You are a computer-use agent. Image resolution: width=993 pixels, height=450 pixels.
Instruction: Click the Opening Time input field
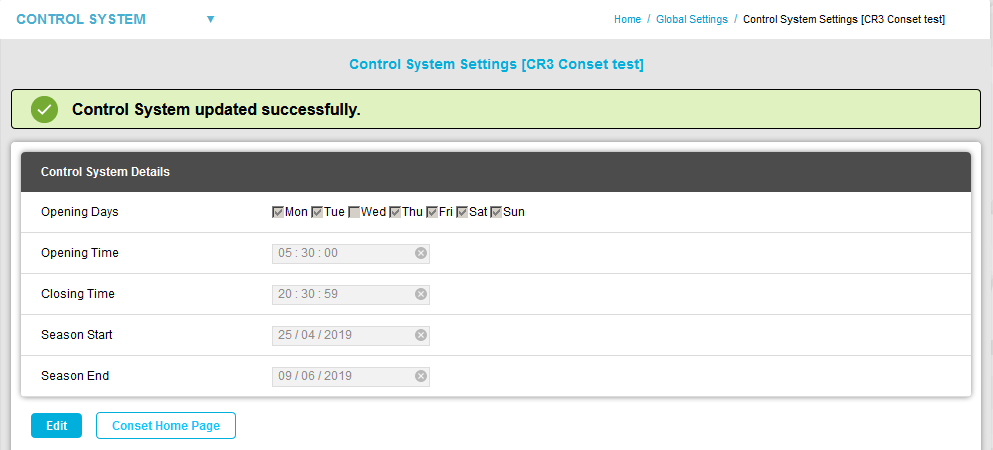(340, 253)
